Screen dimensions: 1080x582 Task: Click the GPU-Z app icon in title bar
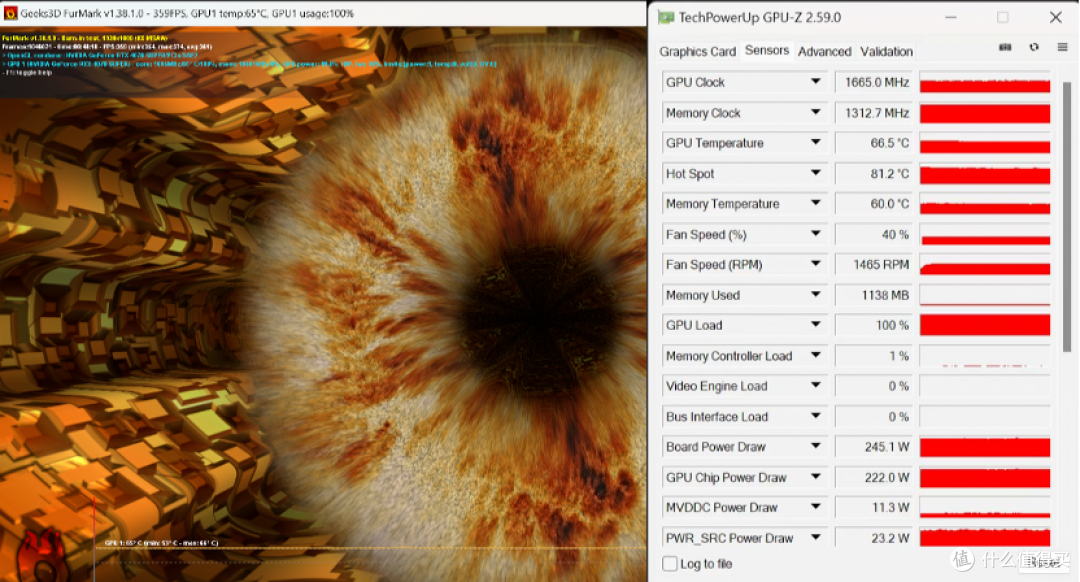(x=665, y=17)
